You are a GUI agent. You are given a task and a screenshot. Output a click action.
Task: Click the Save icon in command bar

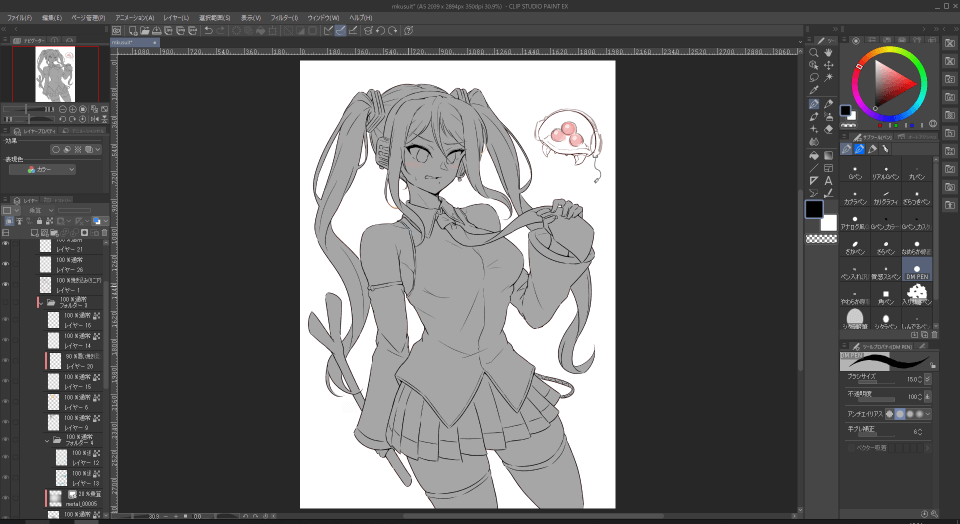pos(157,31)
